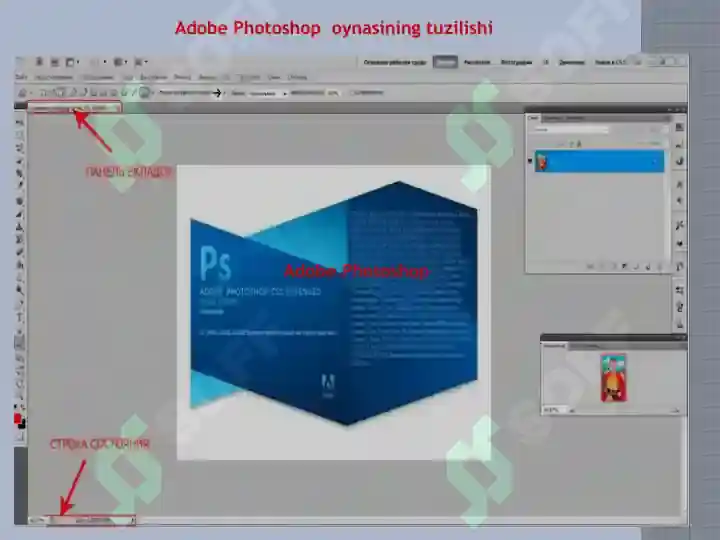The height and width of the screenshot is (540, 720).
Task: Select the Lasso tool
Action: click(20, 148)
